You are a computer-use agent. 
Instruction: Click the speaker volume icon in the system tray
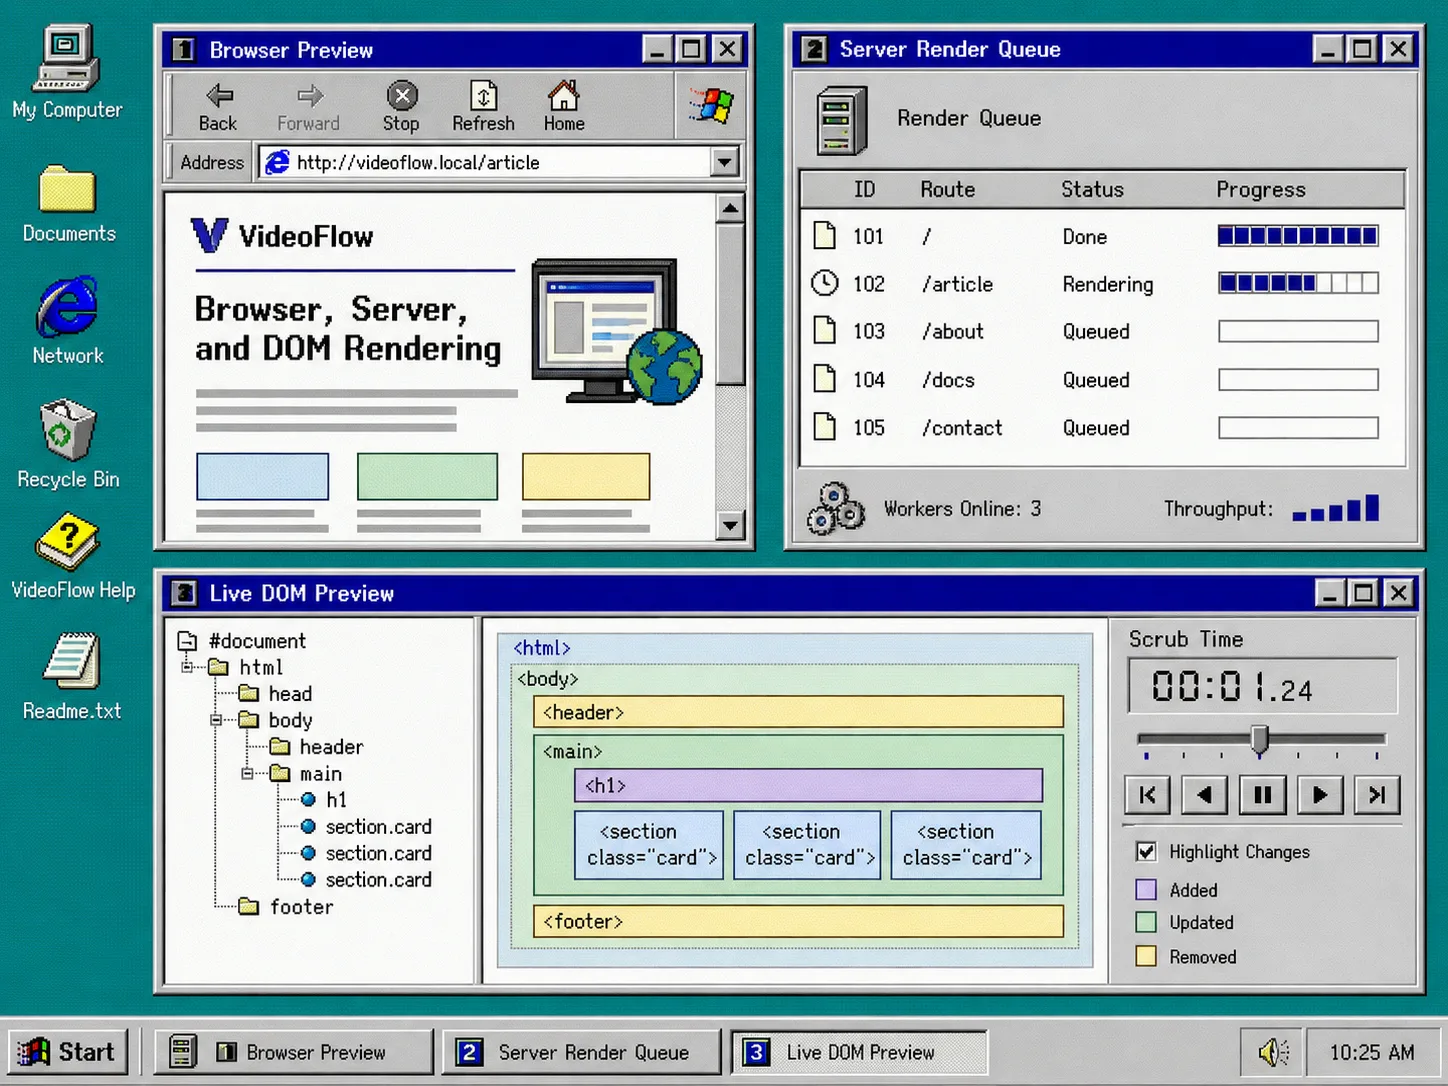click(x=1273, y=1052)
